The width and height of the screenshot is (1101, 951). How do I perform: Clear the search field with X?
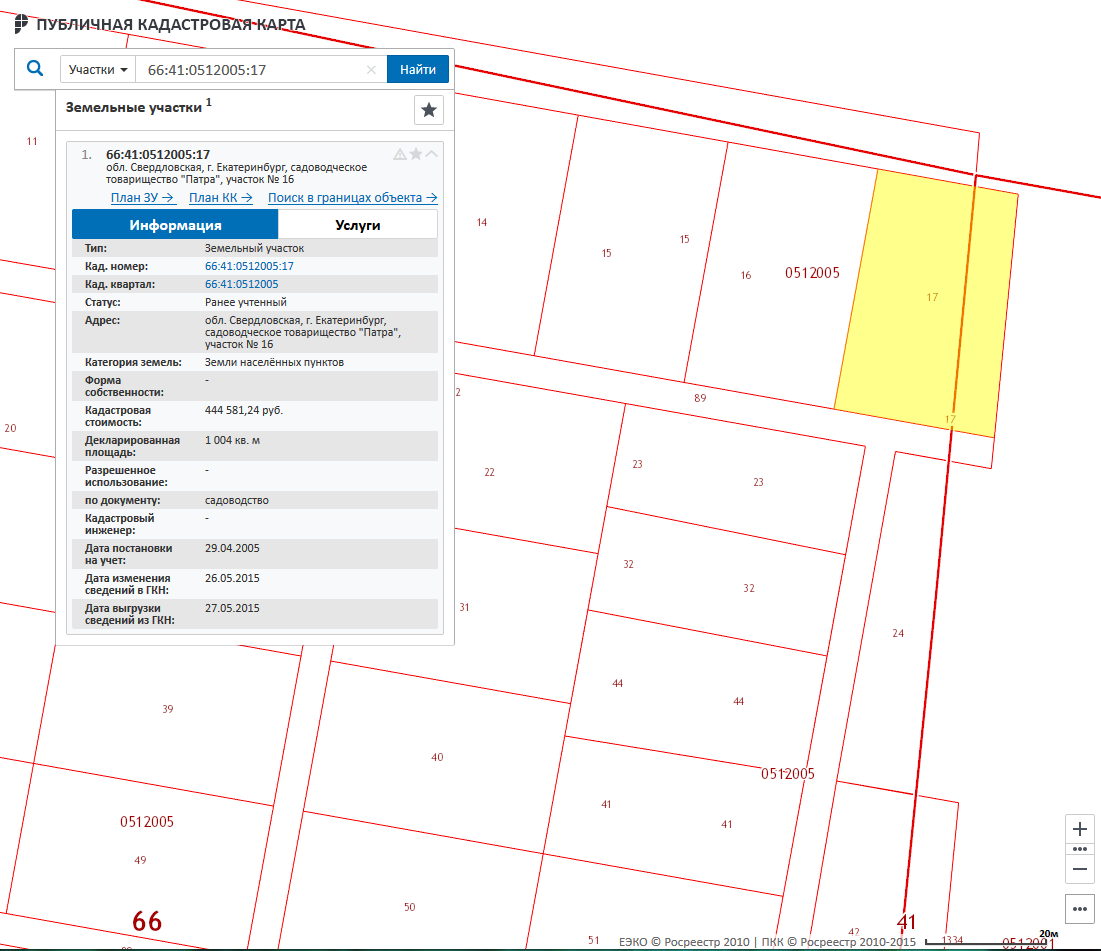(371, 70)
